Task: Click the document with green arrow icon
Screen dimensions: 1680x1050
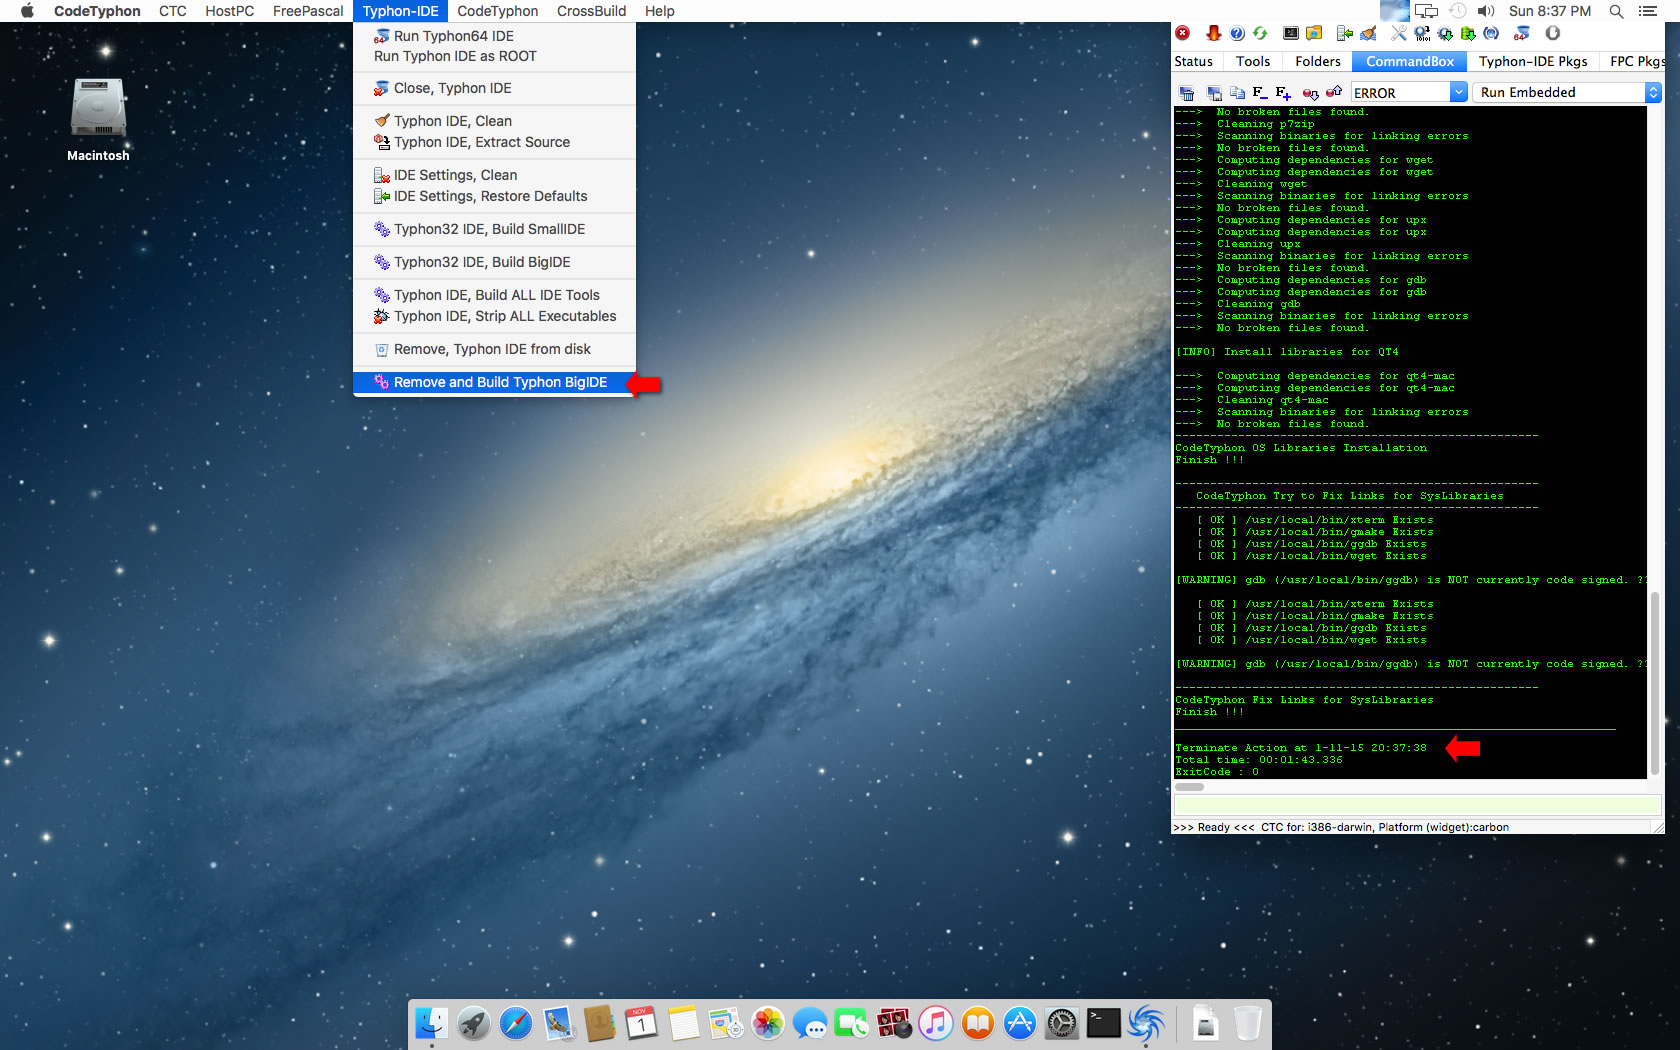Action: (1345, 33)
